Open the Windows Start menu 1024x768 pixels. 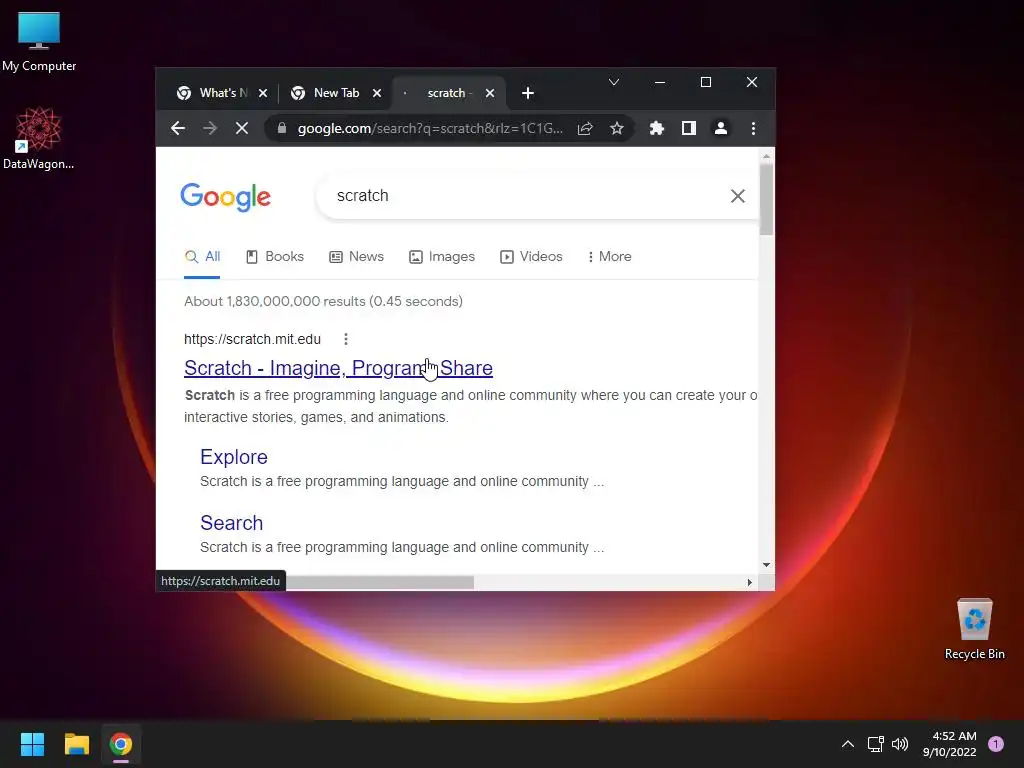[32, 744]
